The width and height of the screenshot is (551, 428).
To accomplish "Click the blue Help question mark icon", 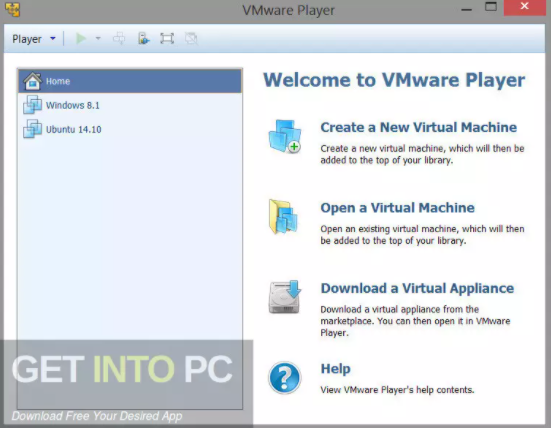I will point(285,378).
